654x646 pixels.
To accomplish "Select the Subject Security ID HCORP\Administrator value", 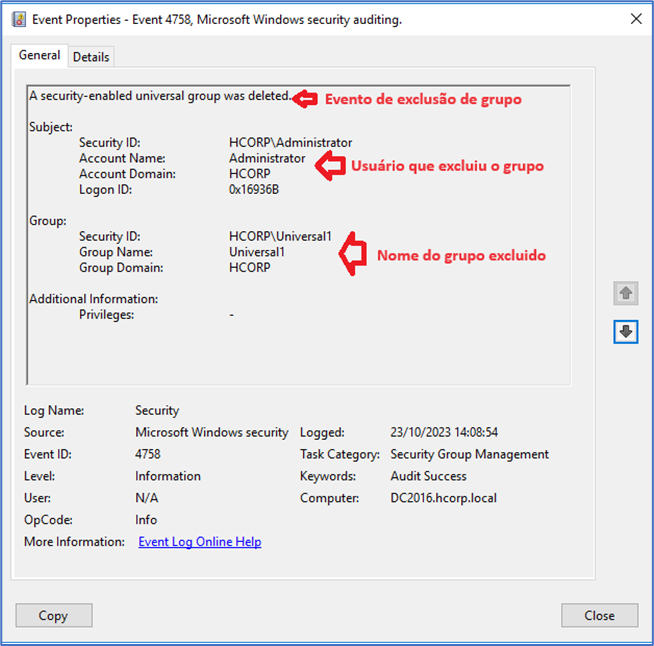I will coord(290,143).
